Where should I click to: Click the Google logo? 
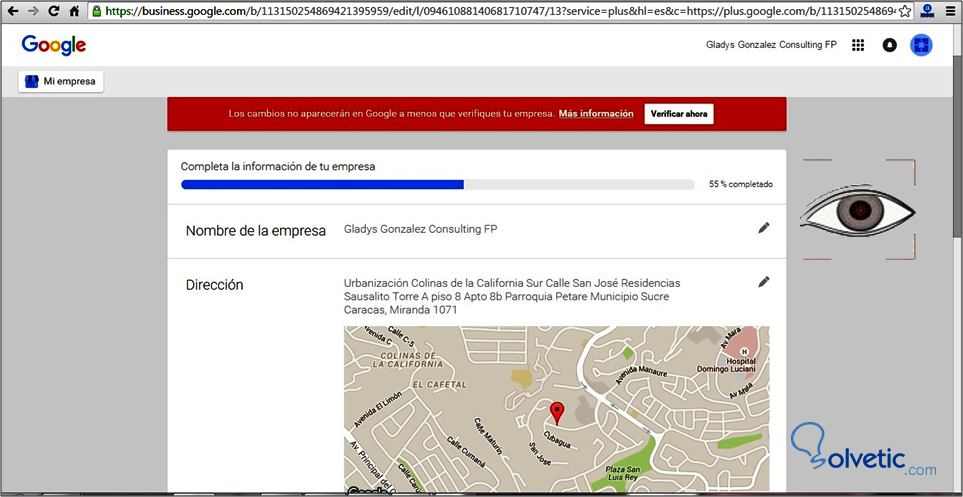[x=54, y=45]
